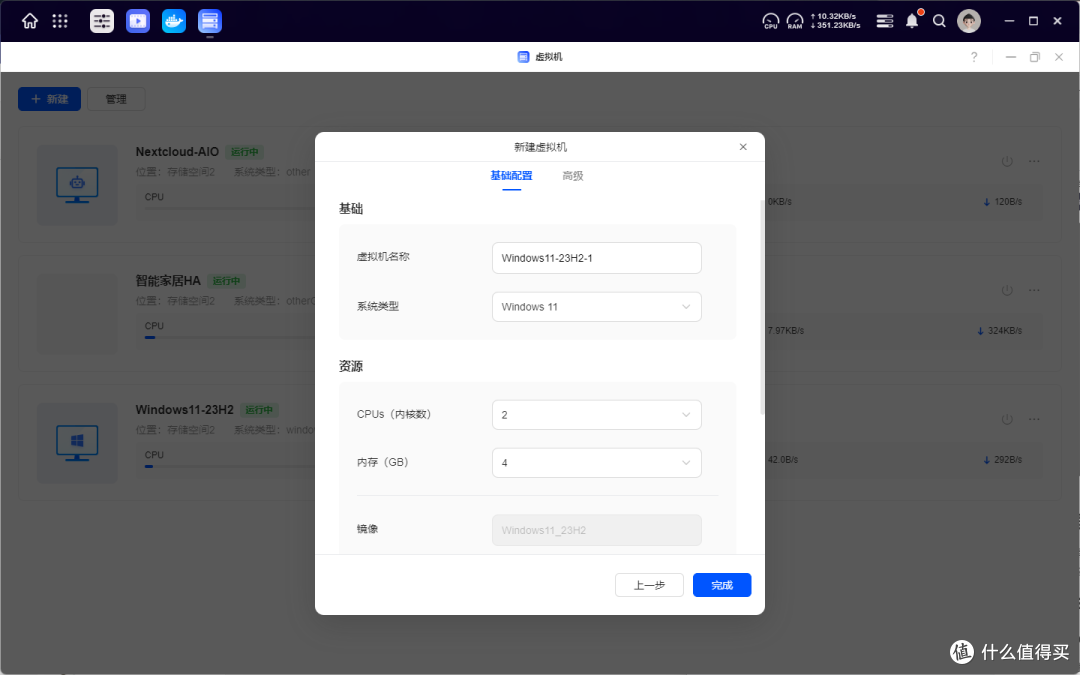This screenshot has width=1080, height=675.
Task: Click the 120B/s download rate
Action: click(x=1002, y=202)
